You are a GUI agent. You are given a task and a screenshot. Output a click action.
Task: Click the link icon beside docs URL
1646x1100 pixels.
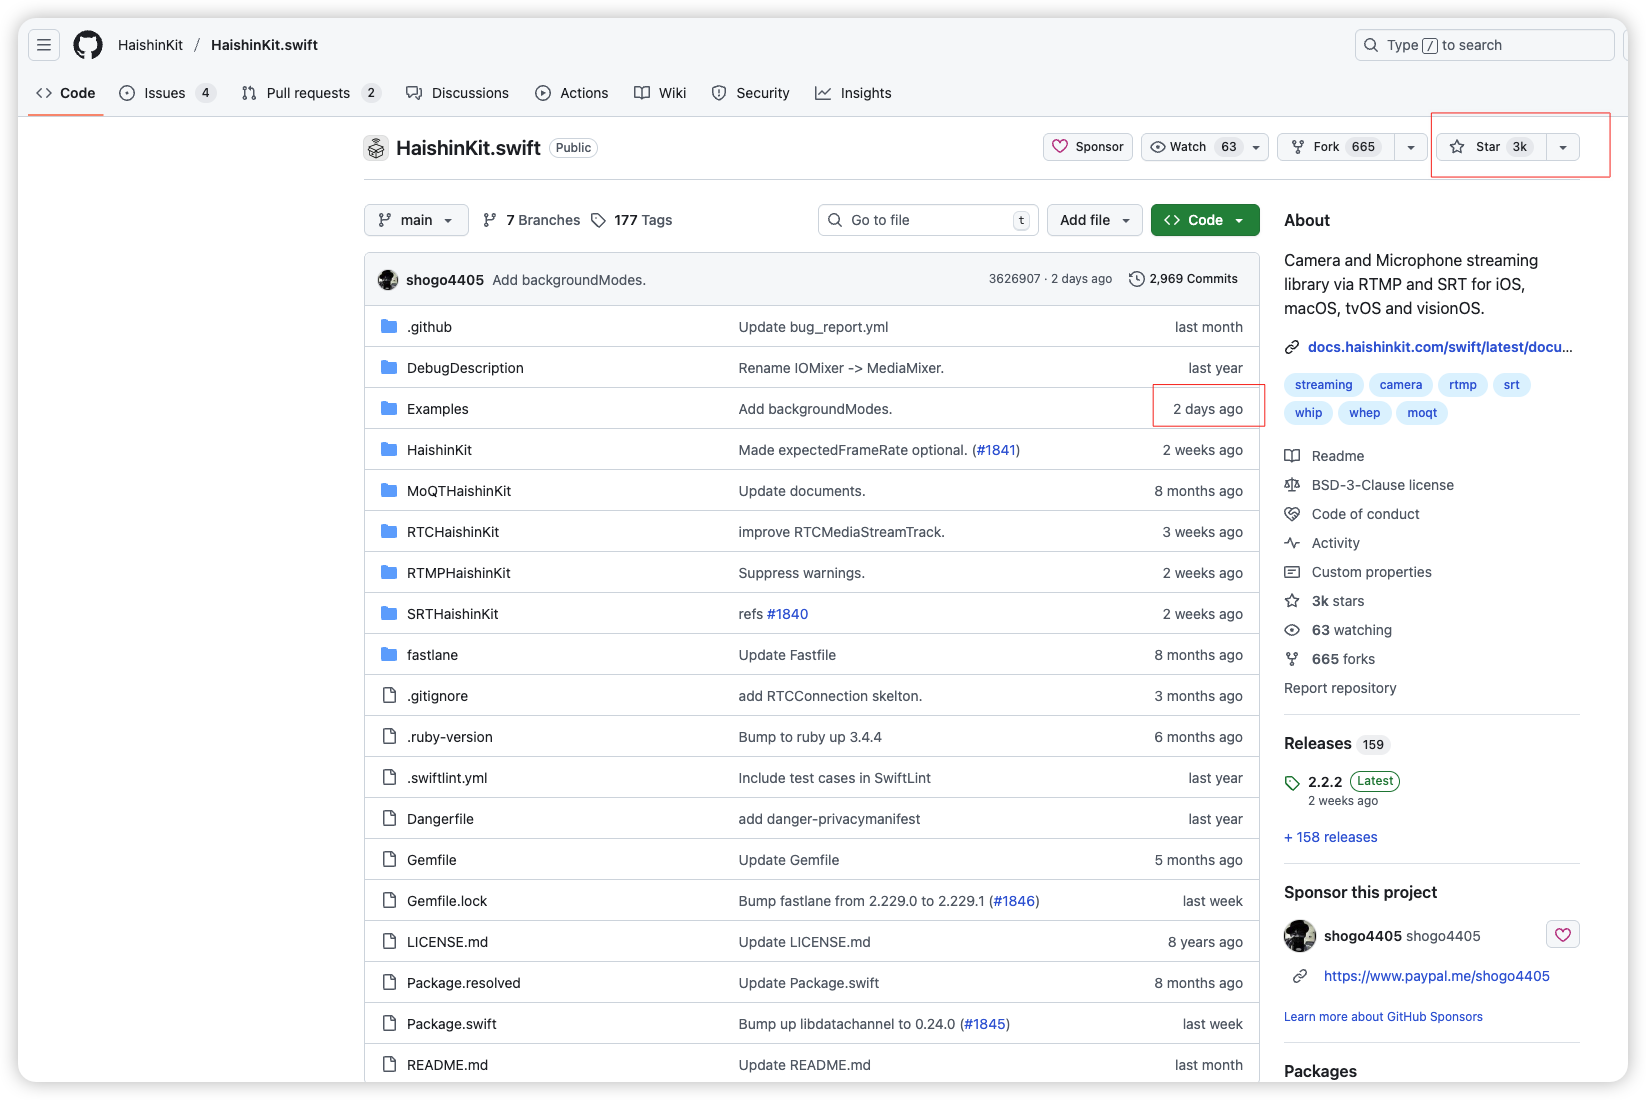click(1292, 347)
